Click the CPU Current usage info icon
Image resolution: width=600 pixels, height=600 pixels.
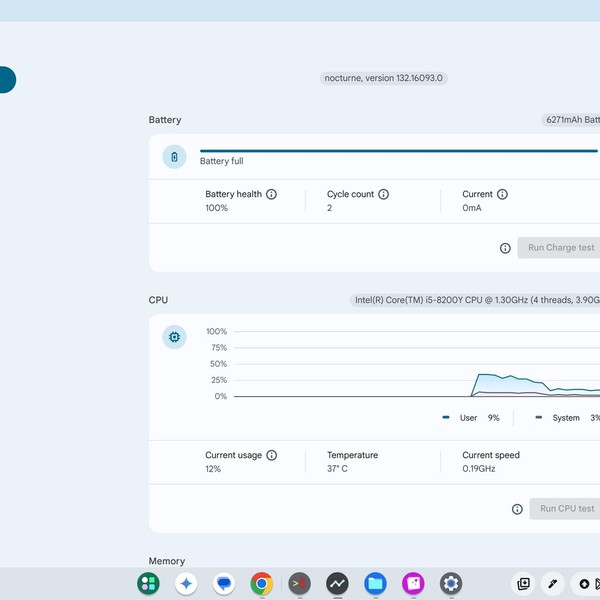(271, 455)
